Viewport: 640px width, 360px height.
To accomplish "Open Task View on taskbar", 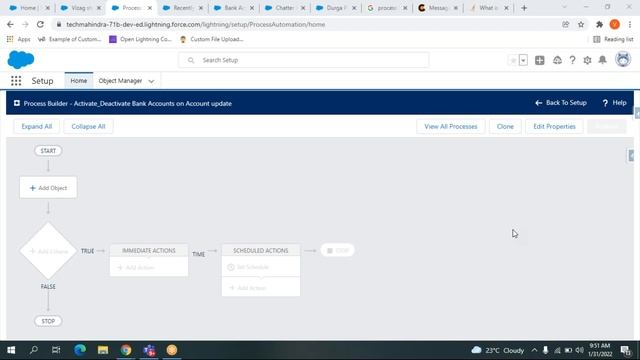I will point(56,350).
